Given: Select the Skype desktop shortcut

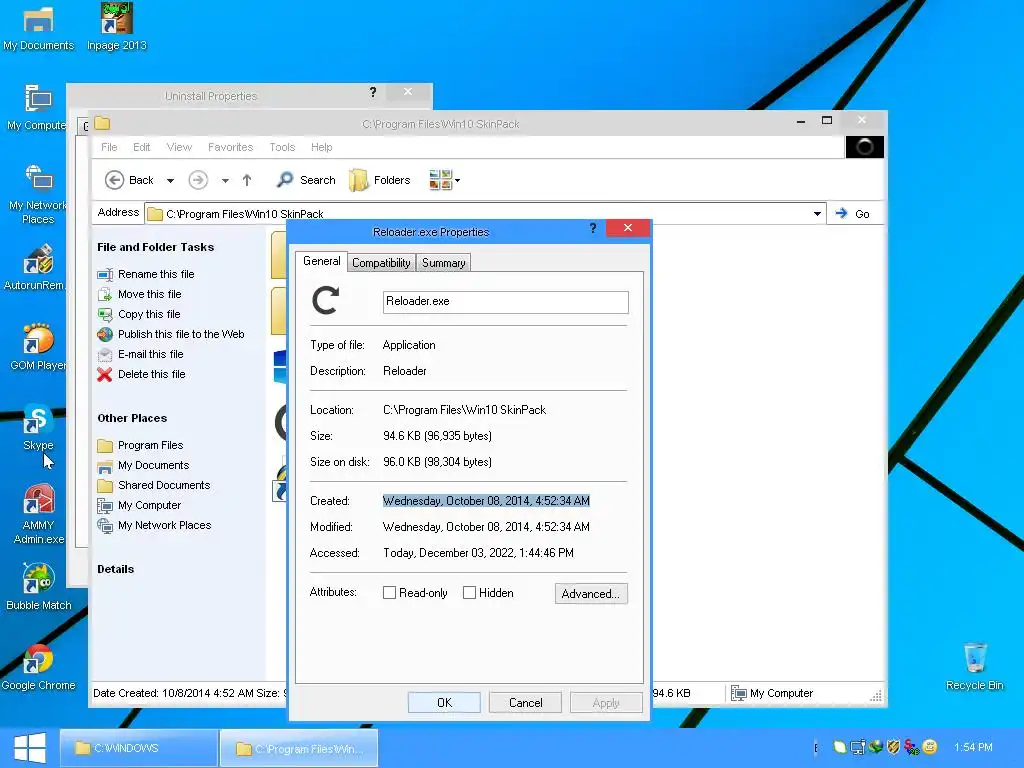Looking at the screenshot, I should 38,428.
